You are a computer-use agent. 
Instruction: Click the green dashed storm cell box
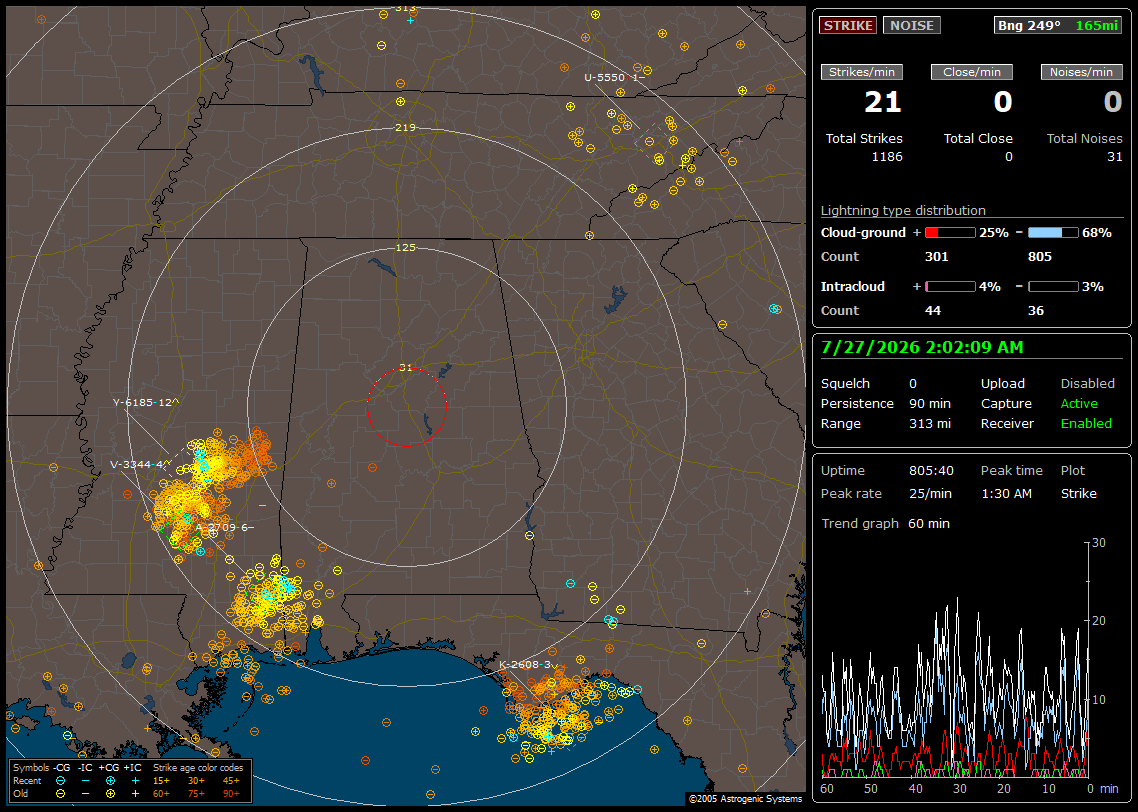654,139
